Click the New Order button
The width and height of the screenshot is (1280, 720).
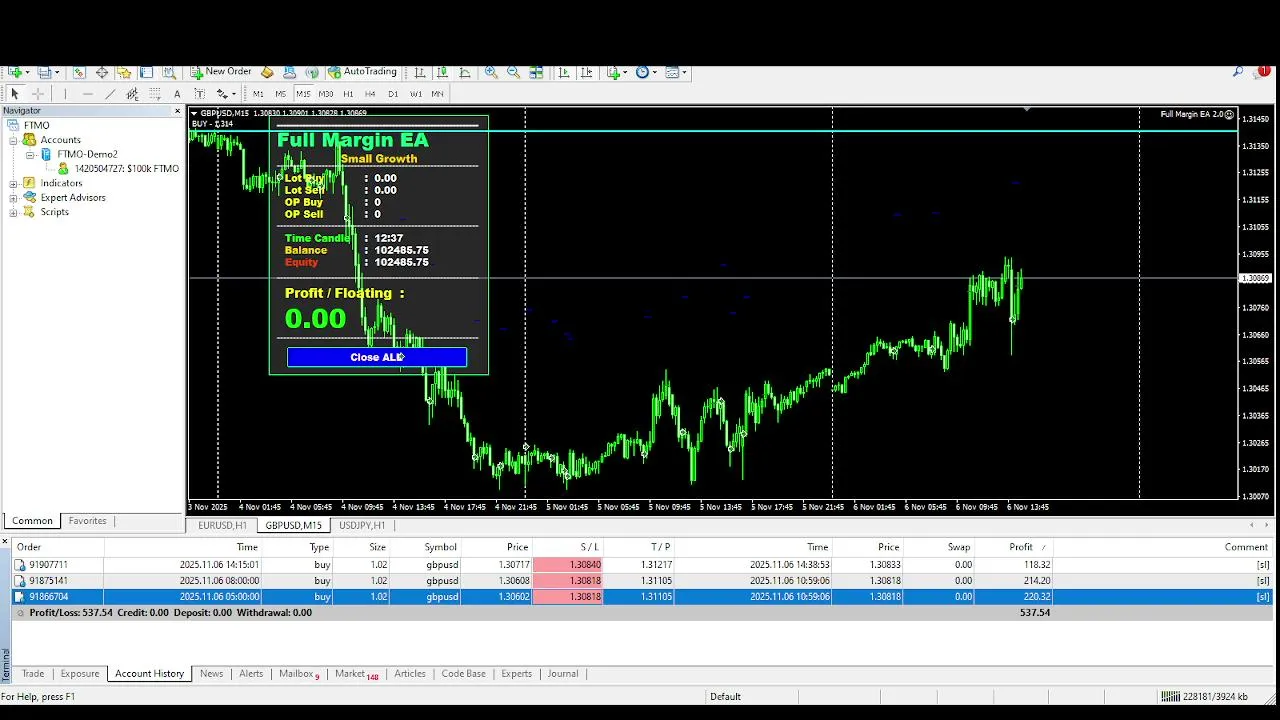[x=221, y=72]
